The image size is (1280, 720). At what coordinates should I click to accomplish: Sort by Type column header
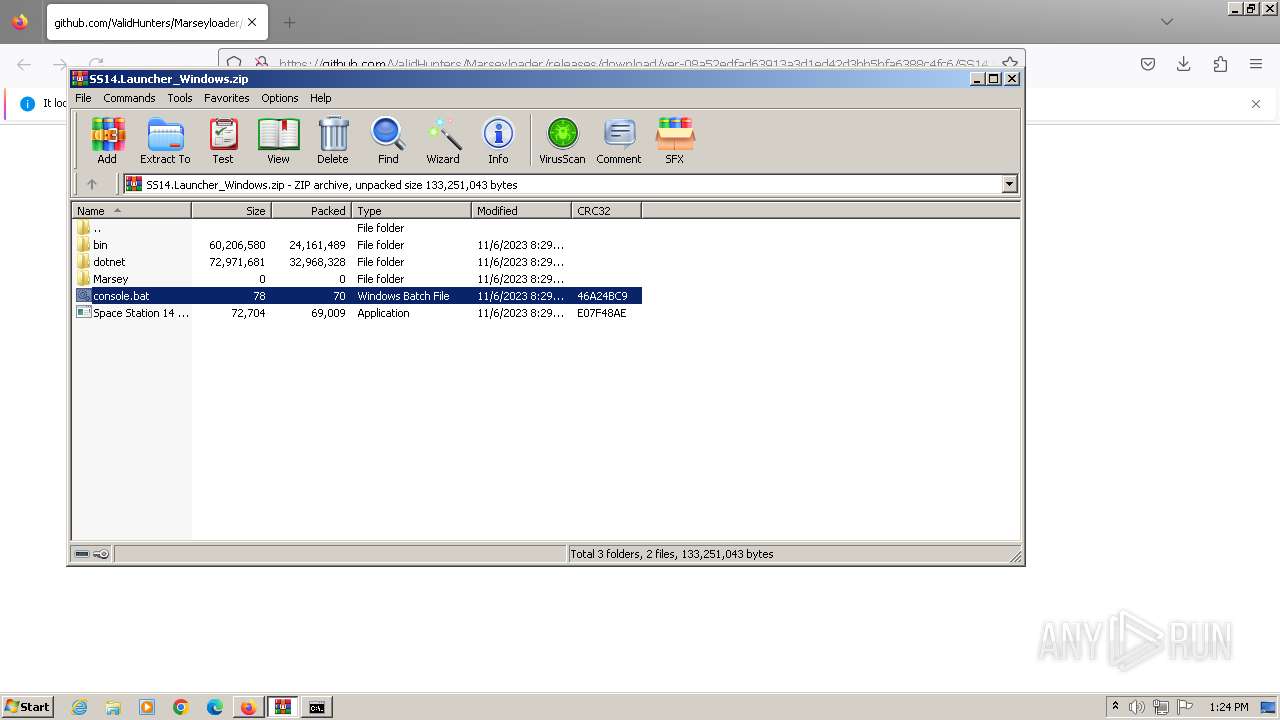pyautogui.click(x=411, y=210)
